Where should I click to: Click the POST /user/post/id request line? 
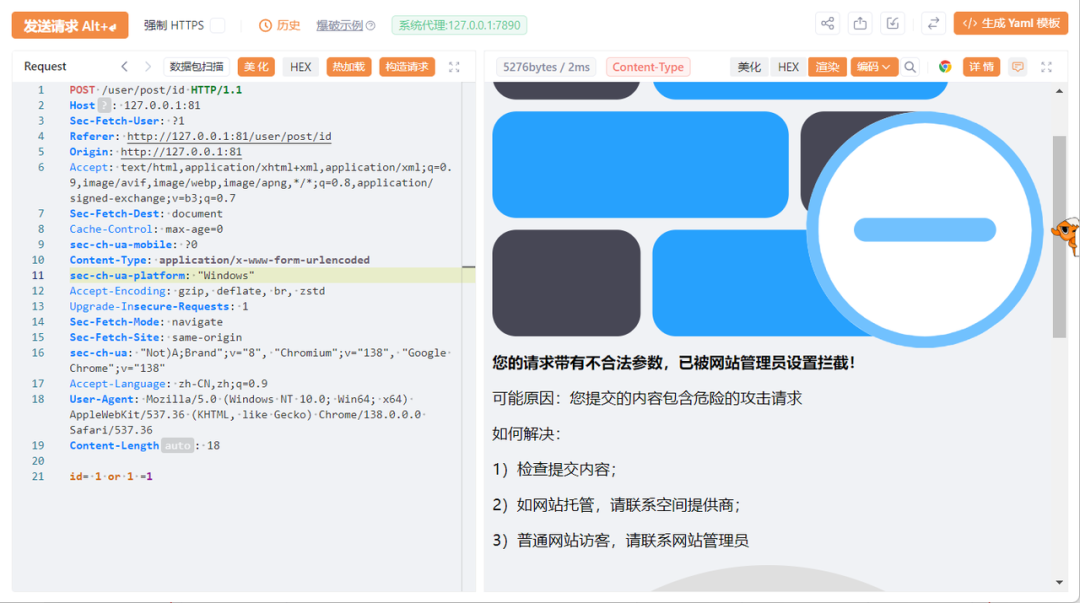[x=156, y=90]
